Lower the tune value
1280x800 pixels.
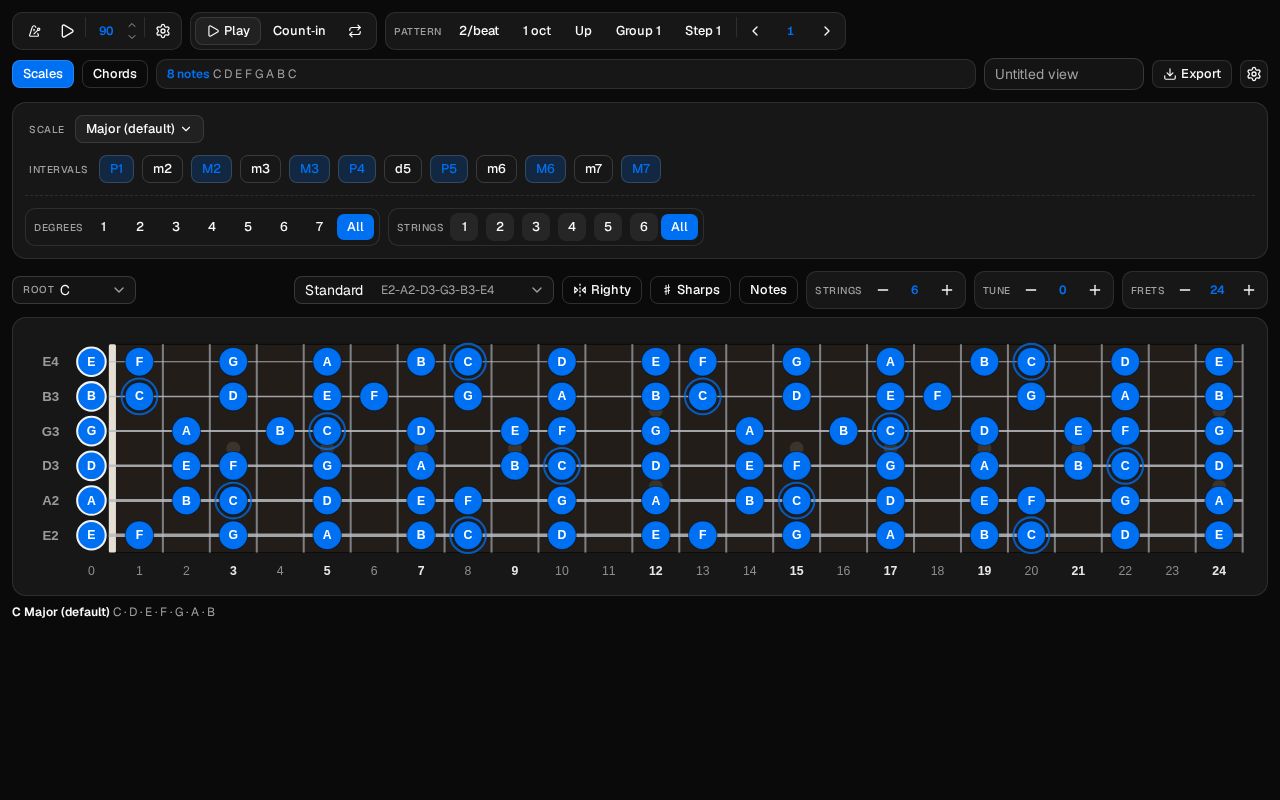pyautogui.click(x=1031, y=290)
